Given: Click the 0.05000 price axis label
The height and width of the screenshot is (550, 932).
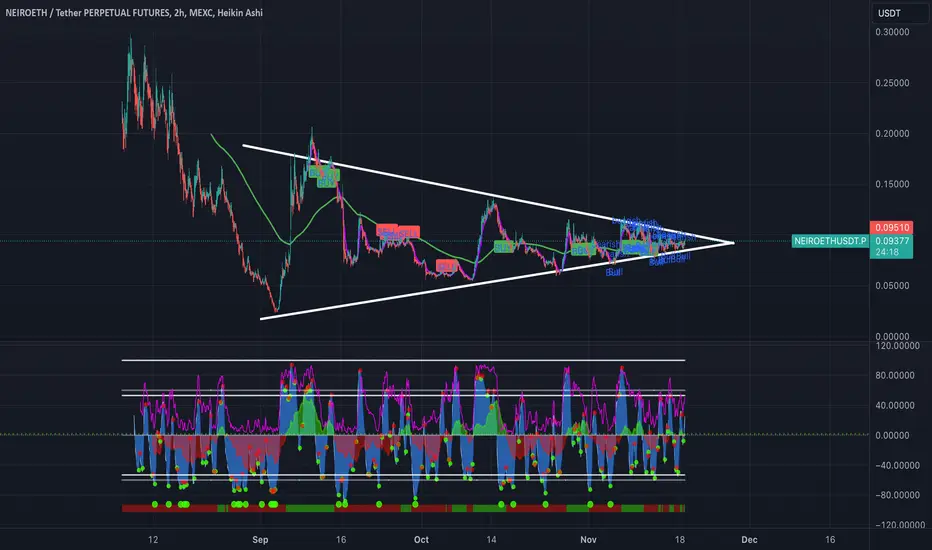Looking at the screenshot, I should pyautogui.click(x=892, y=285).
